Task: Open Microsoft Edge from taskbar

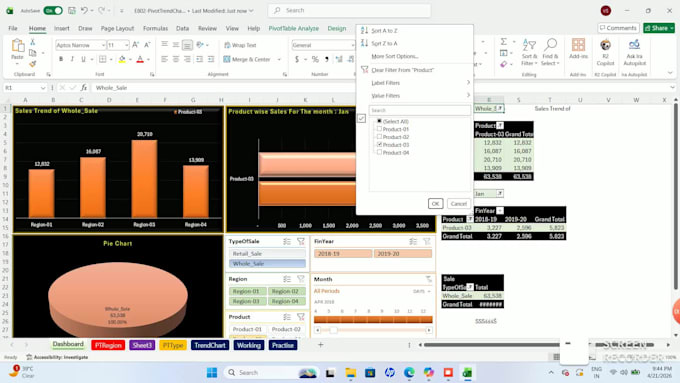Action: tap(409, 373)
